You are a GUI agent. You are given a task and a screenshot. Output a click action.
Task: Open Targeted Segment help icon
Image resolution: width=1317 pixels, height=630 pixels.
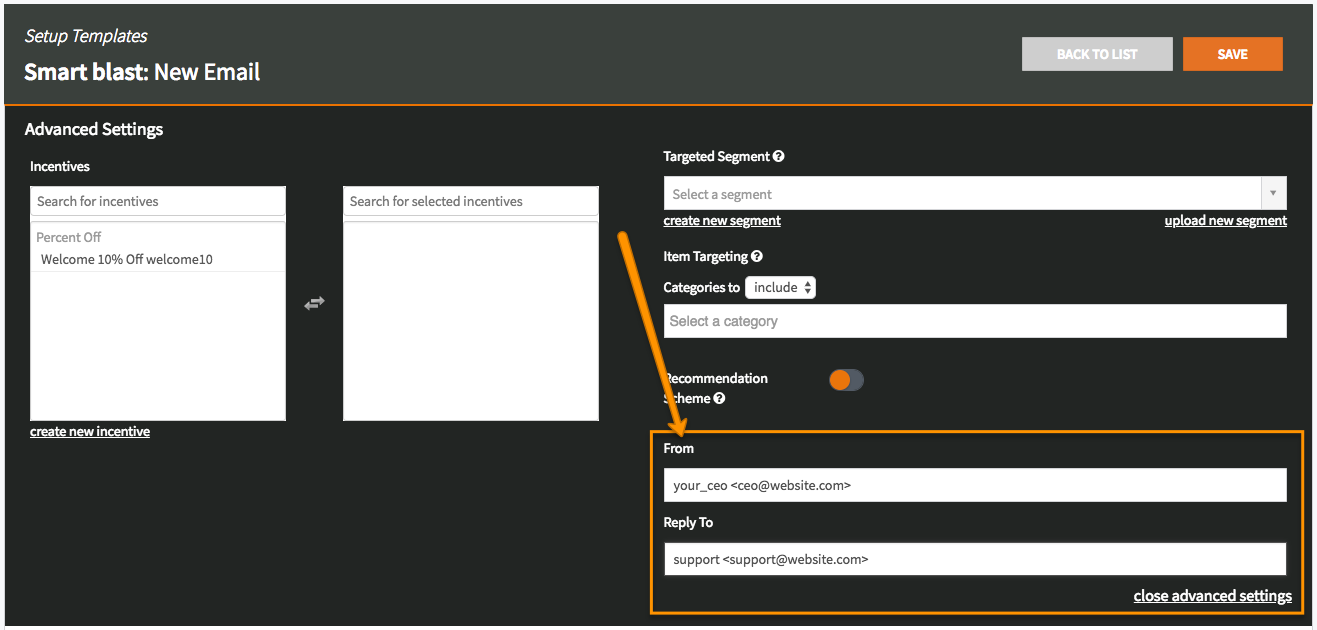779,156
